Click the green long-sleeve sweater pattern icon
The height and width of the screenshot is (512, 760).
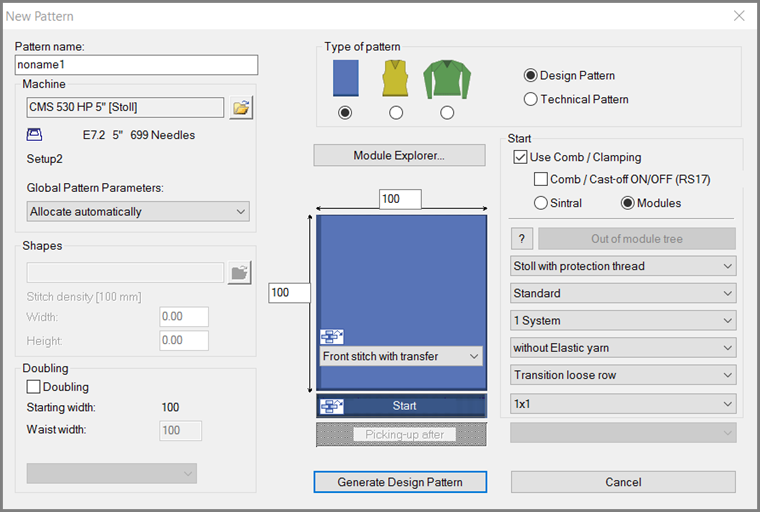[x=447, y=78]
